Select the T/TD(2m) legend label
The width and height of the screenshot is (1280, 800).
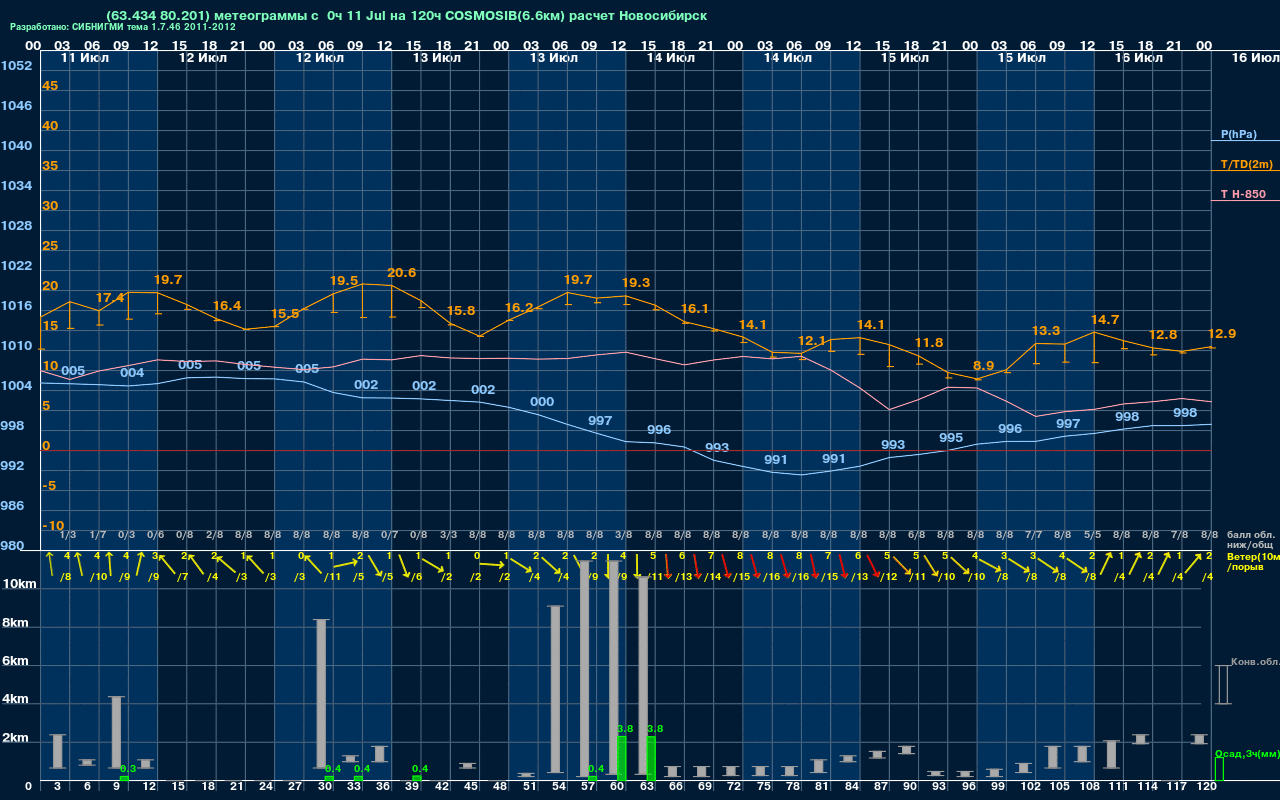click(x=1247, y=164)
